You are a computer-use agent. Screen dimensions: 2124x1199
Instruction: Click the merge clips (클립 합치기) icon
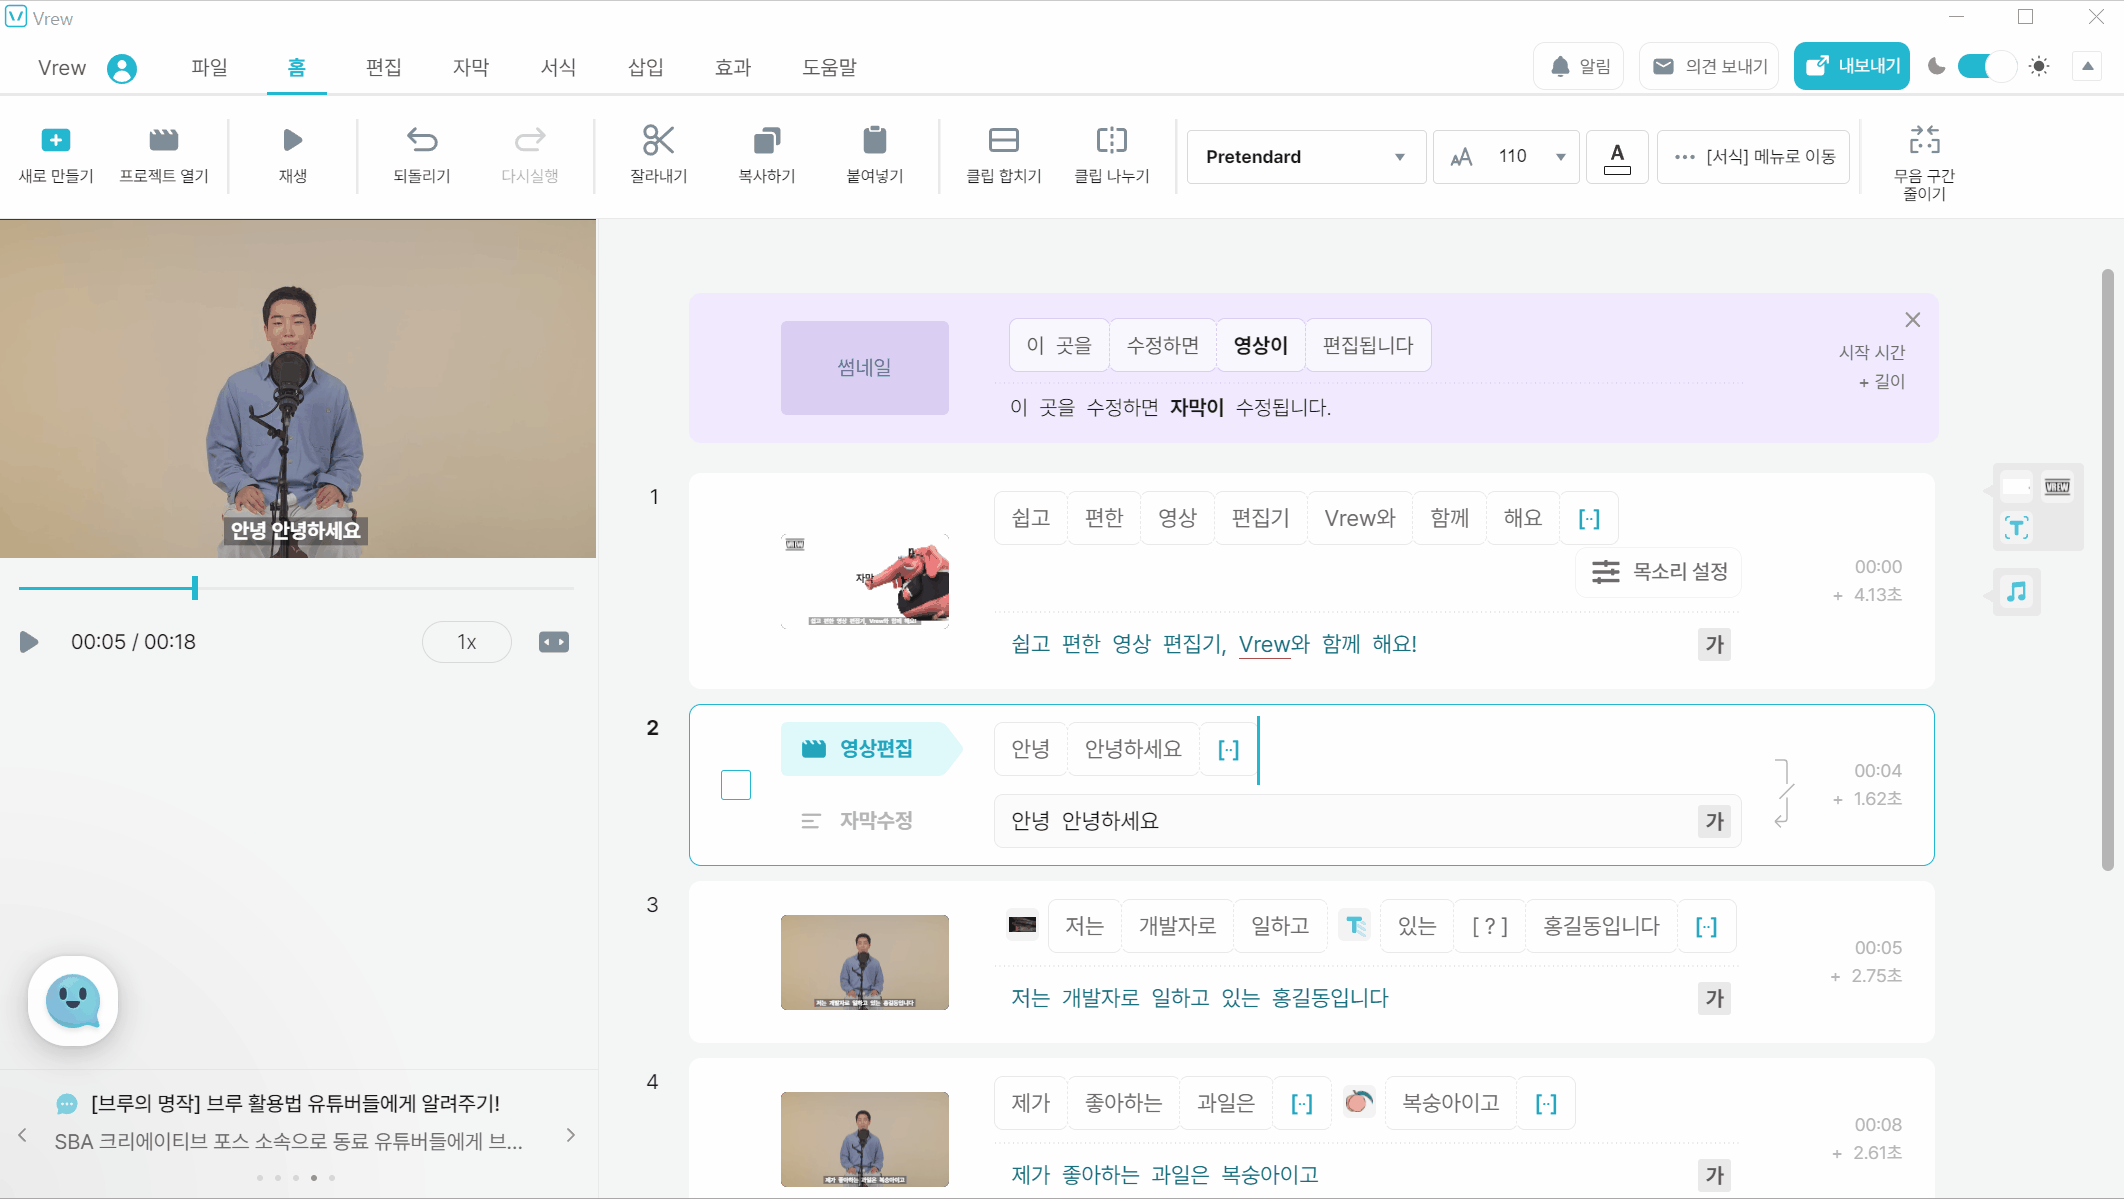(x=1003, y=141)
